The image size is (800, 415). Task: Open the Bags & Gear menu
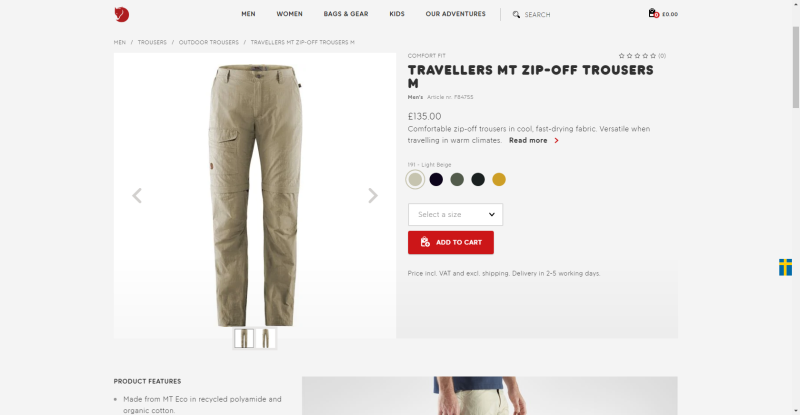click(x=346, y=14)
